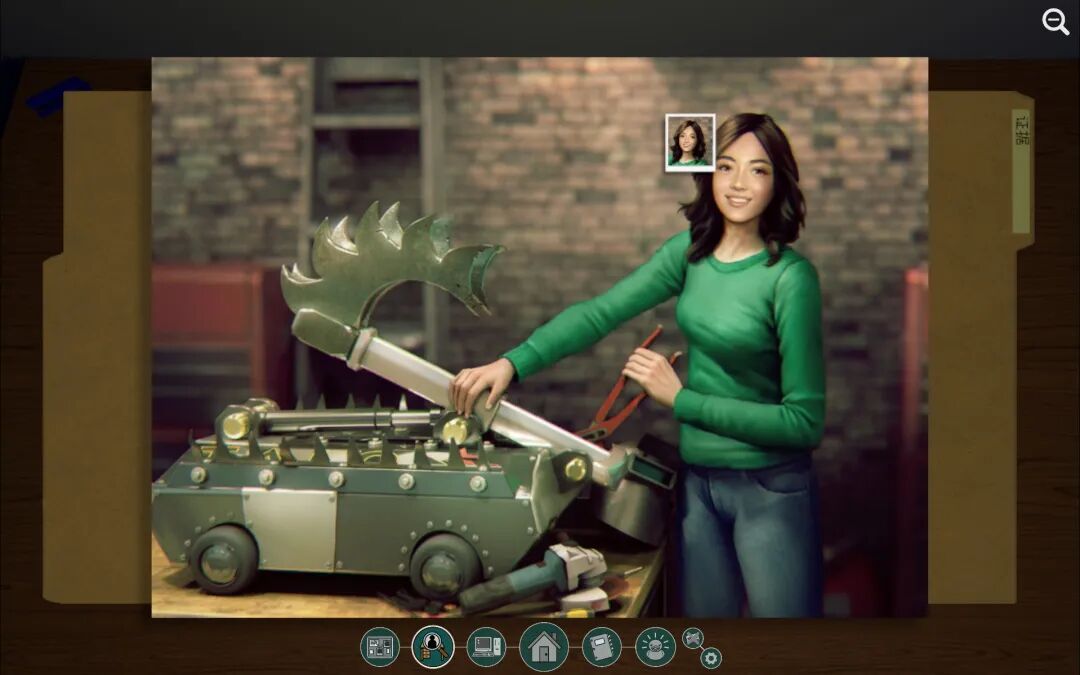
Task: Zoom out with the magnifier icon
Action: pyautogui.click(x=1055, y=21)
